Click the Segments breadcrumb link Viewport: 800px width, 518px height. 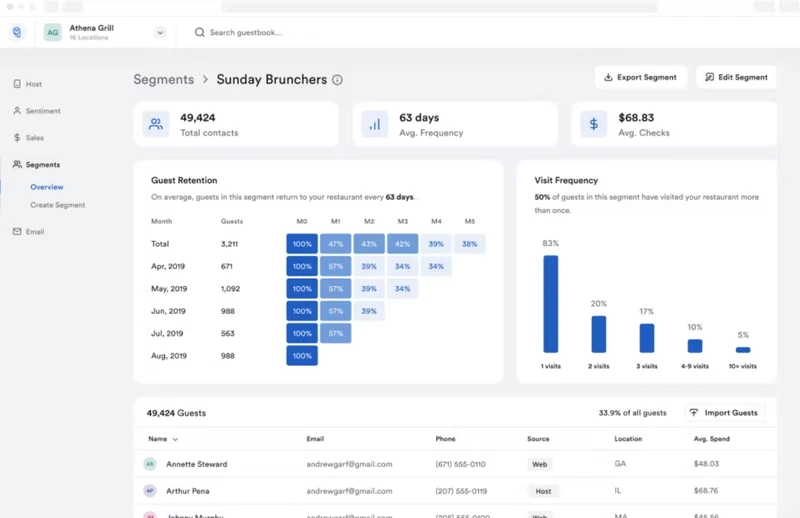click(x=163, y=80)
